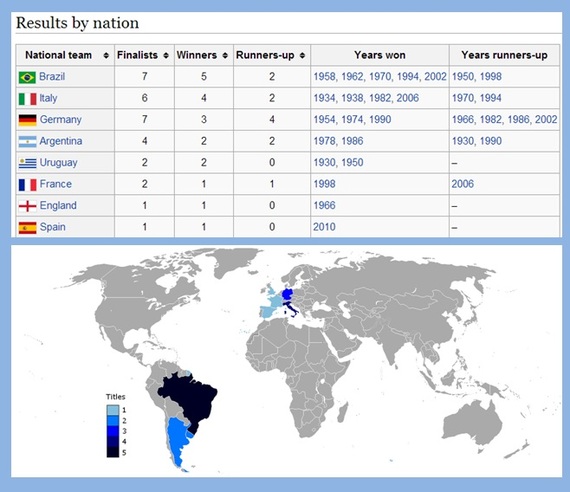Click the France flag icon
This screenshot has width=570, height=492.
(27, 184)
